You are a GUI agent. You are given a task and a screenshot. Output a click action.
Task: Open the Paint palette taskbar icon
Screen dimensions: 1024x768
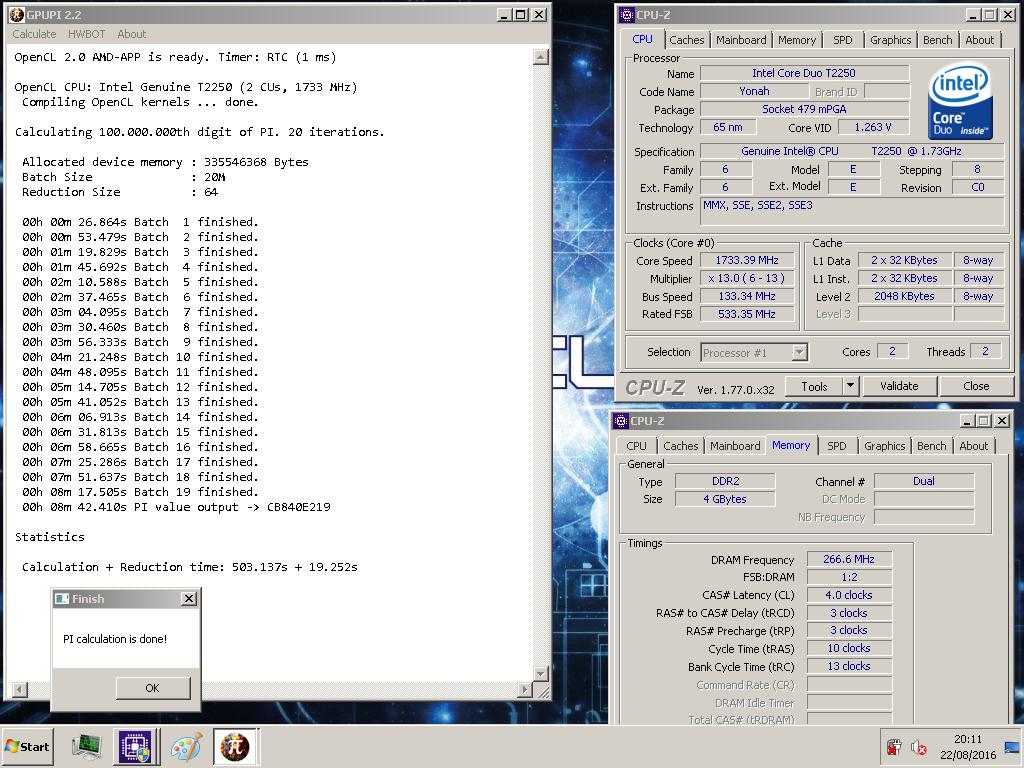tap(186, 747)
